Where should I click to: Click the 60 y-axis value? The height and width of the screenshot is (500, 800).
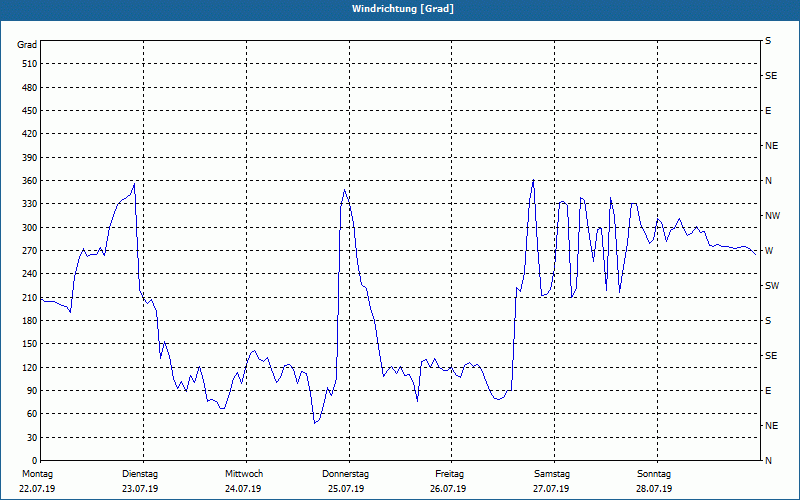[32, 414]
